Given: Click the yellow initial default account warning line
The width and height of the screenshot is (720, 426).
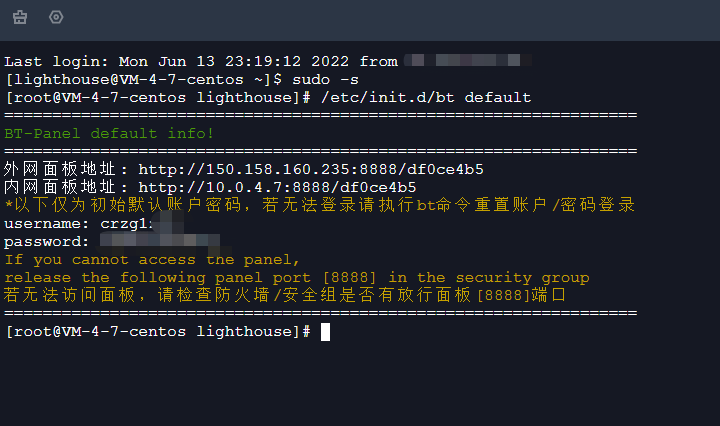Looking at the screenshot, I should (320, 205).
